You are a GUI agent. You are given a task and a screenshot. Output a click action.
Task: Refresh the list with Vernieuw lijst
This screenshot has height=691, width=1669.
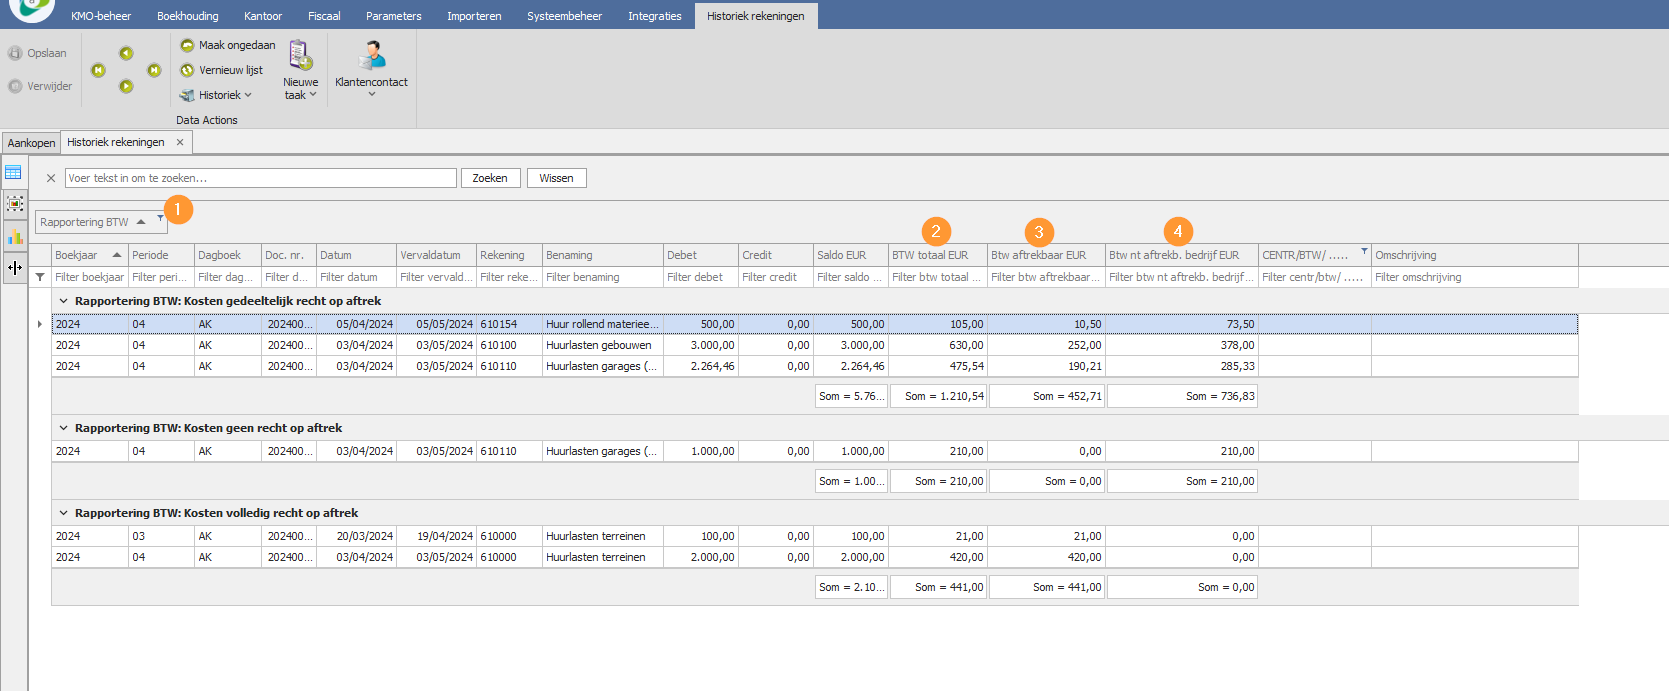[x=187, y=70]
